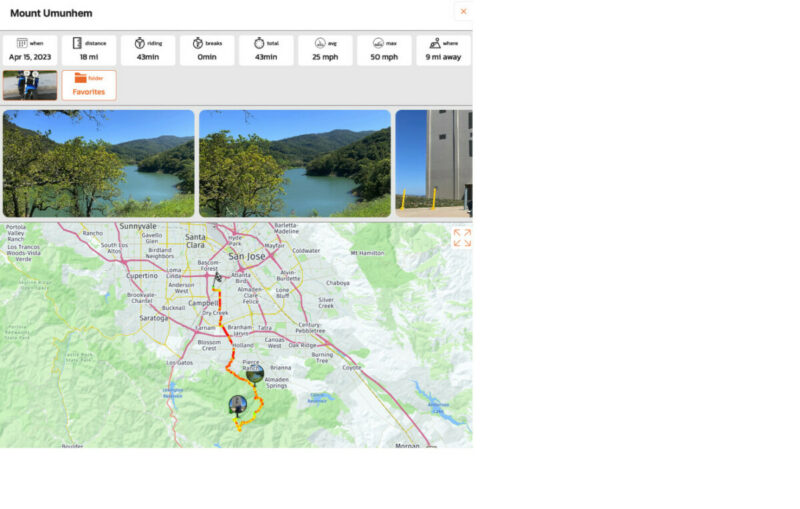Select the 9 mi away stat card
The width and height of the screenshot is (800, 509).
442,51
